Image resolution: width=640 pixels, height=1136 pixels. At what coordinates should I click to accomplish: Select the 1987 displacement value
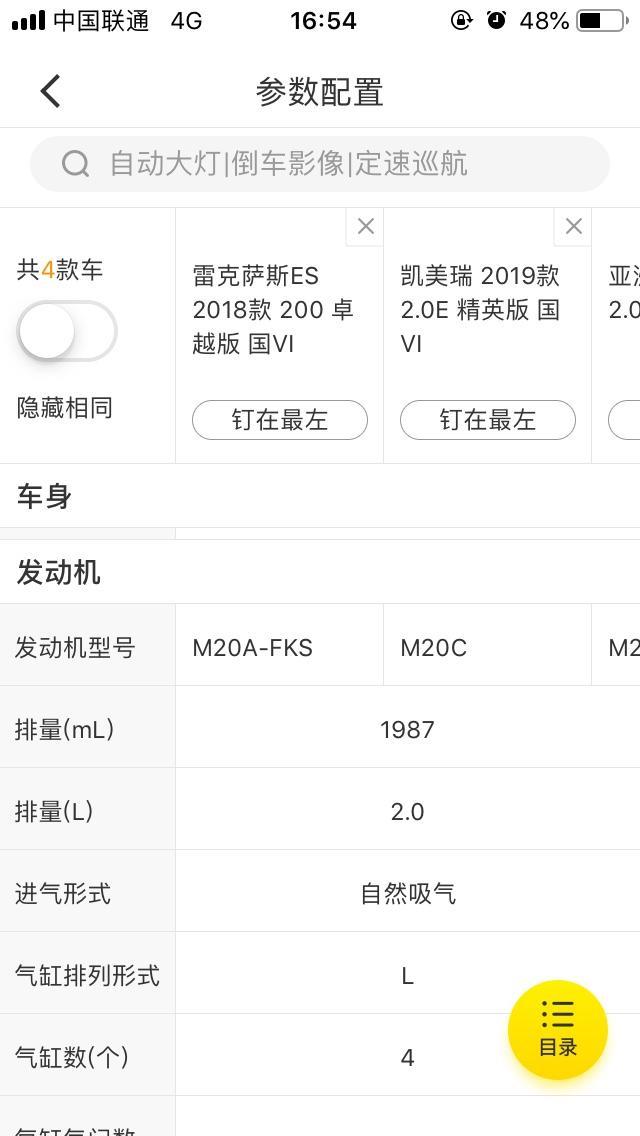point(407,730)
